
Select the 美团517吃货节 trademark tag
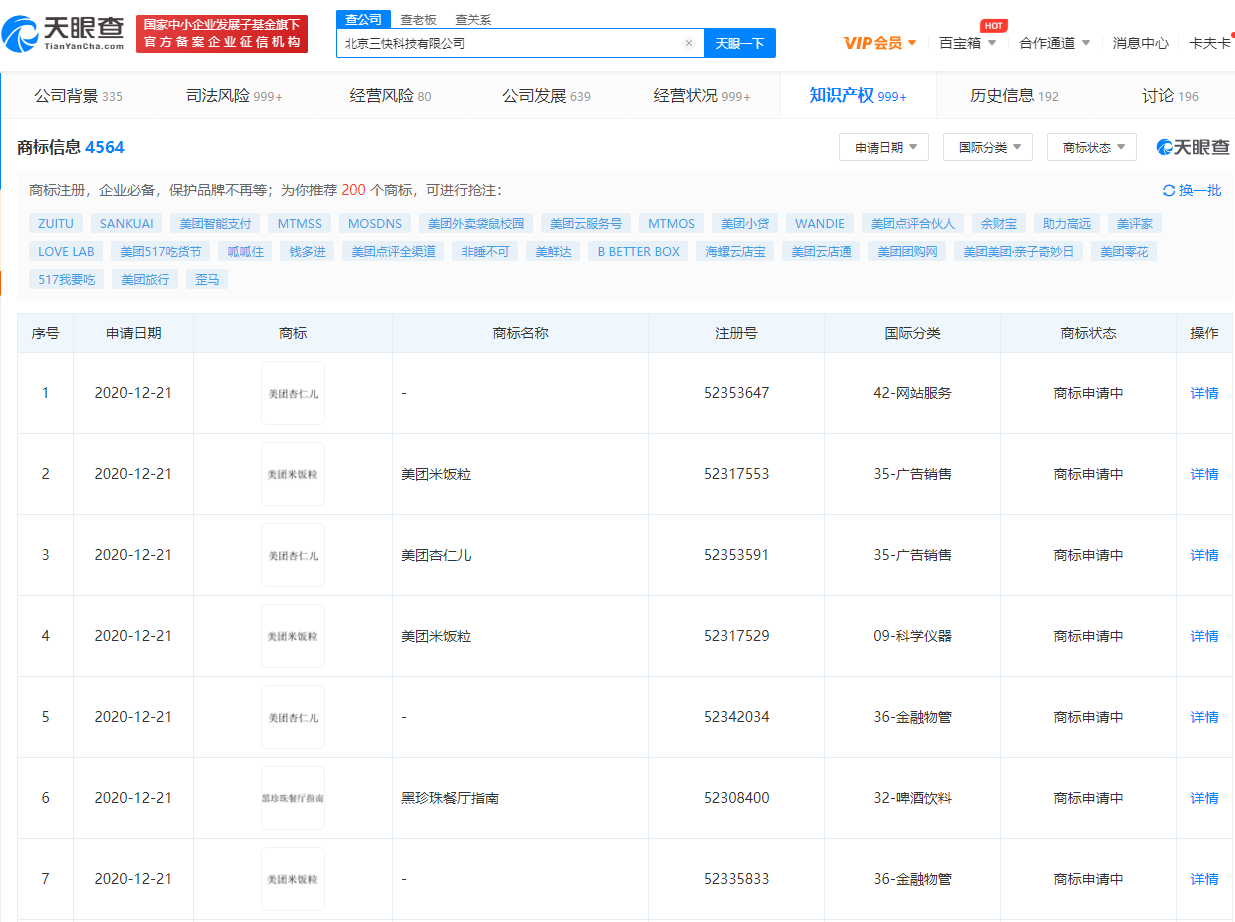(x=161, y=251)
